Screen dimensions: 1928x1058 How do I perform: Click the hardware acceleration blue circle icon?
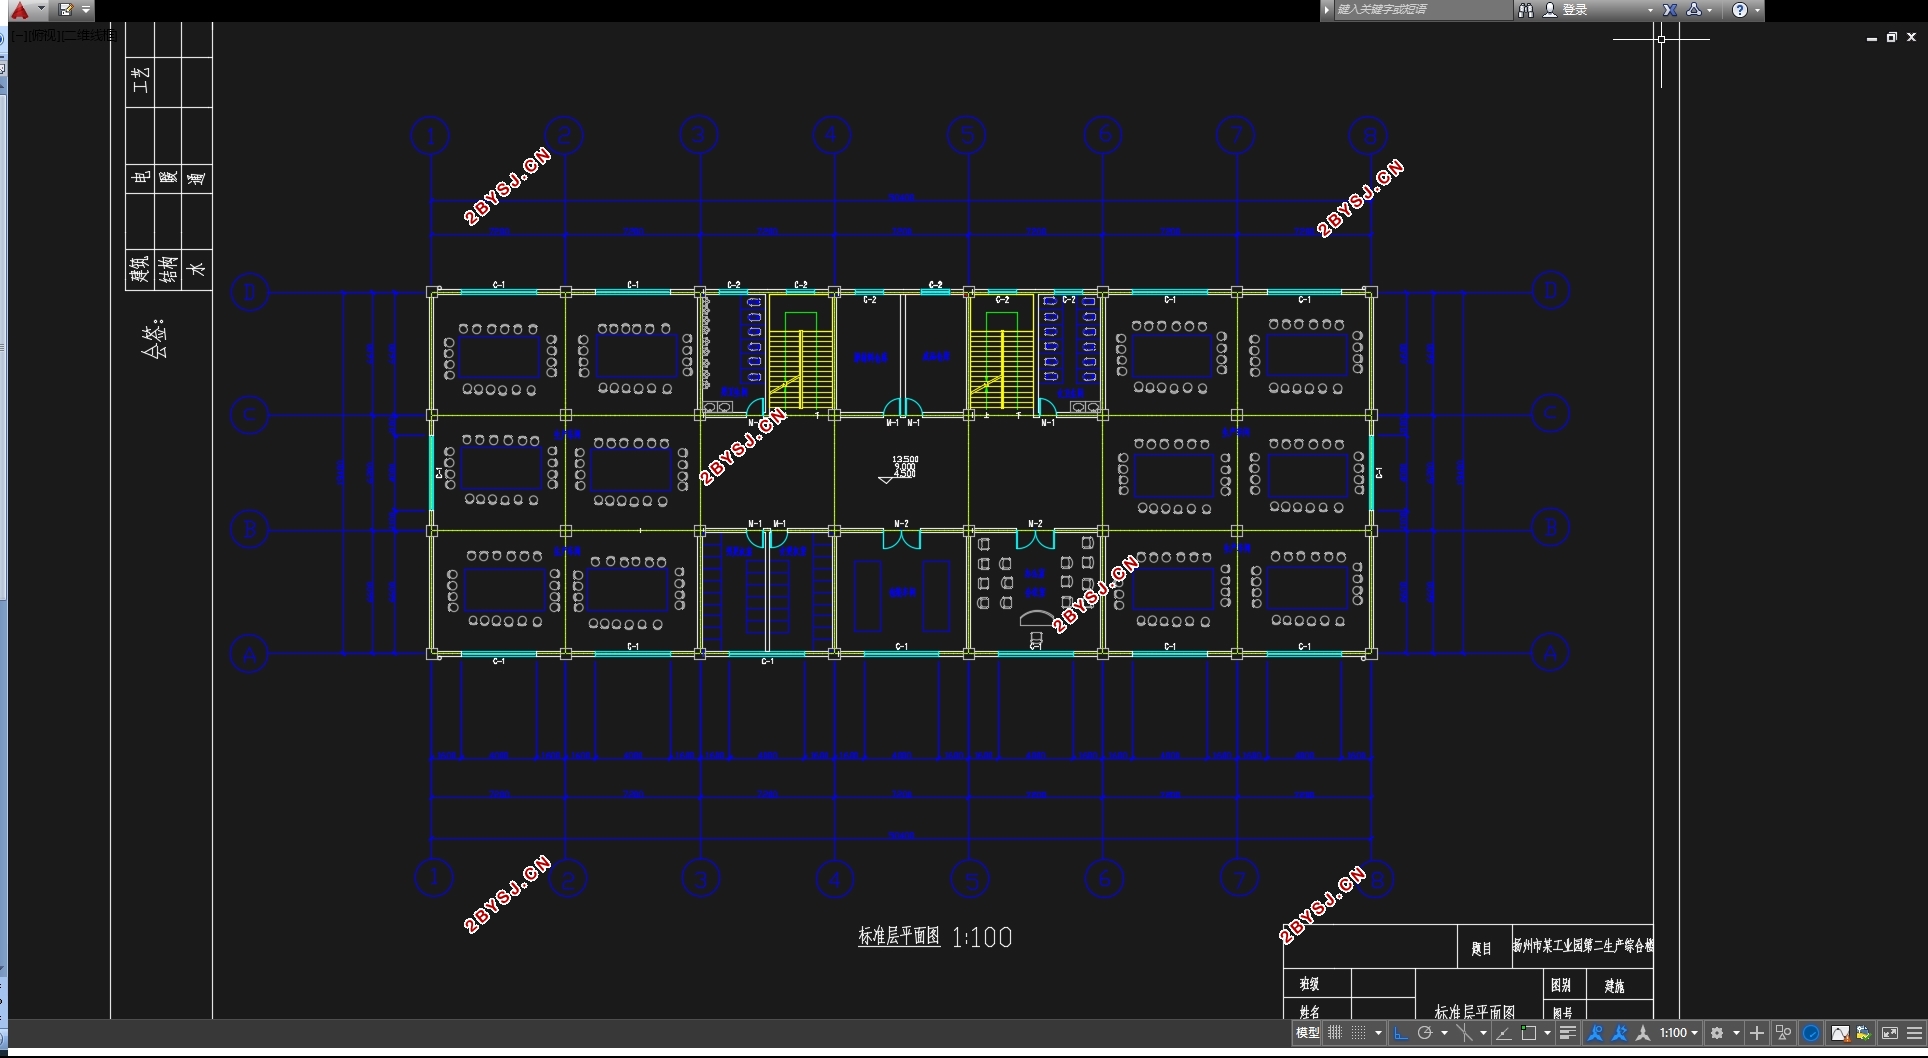(1811, 1033)
